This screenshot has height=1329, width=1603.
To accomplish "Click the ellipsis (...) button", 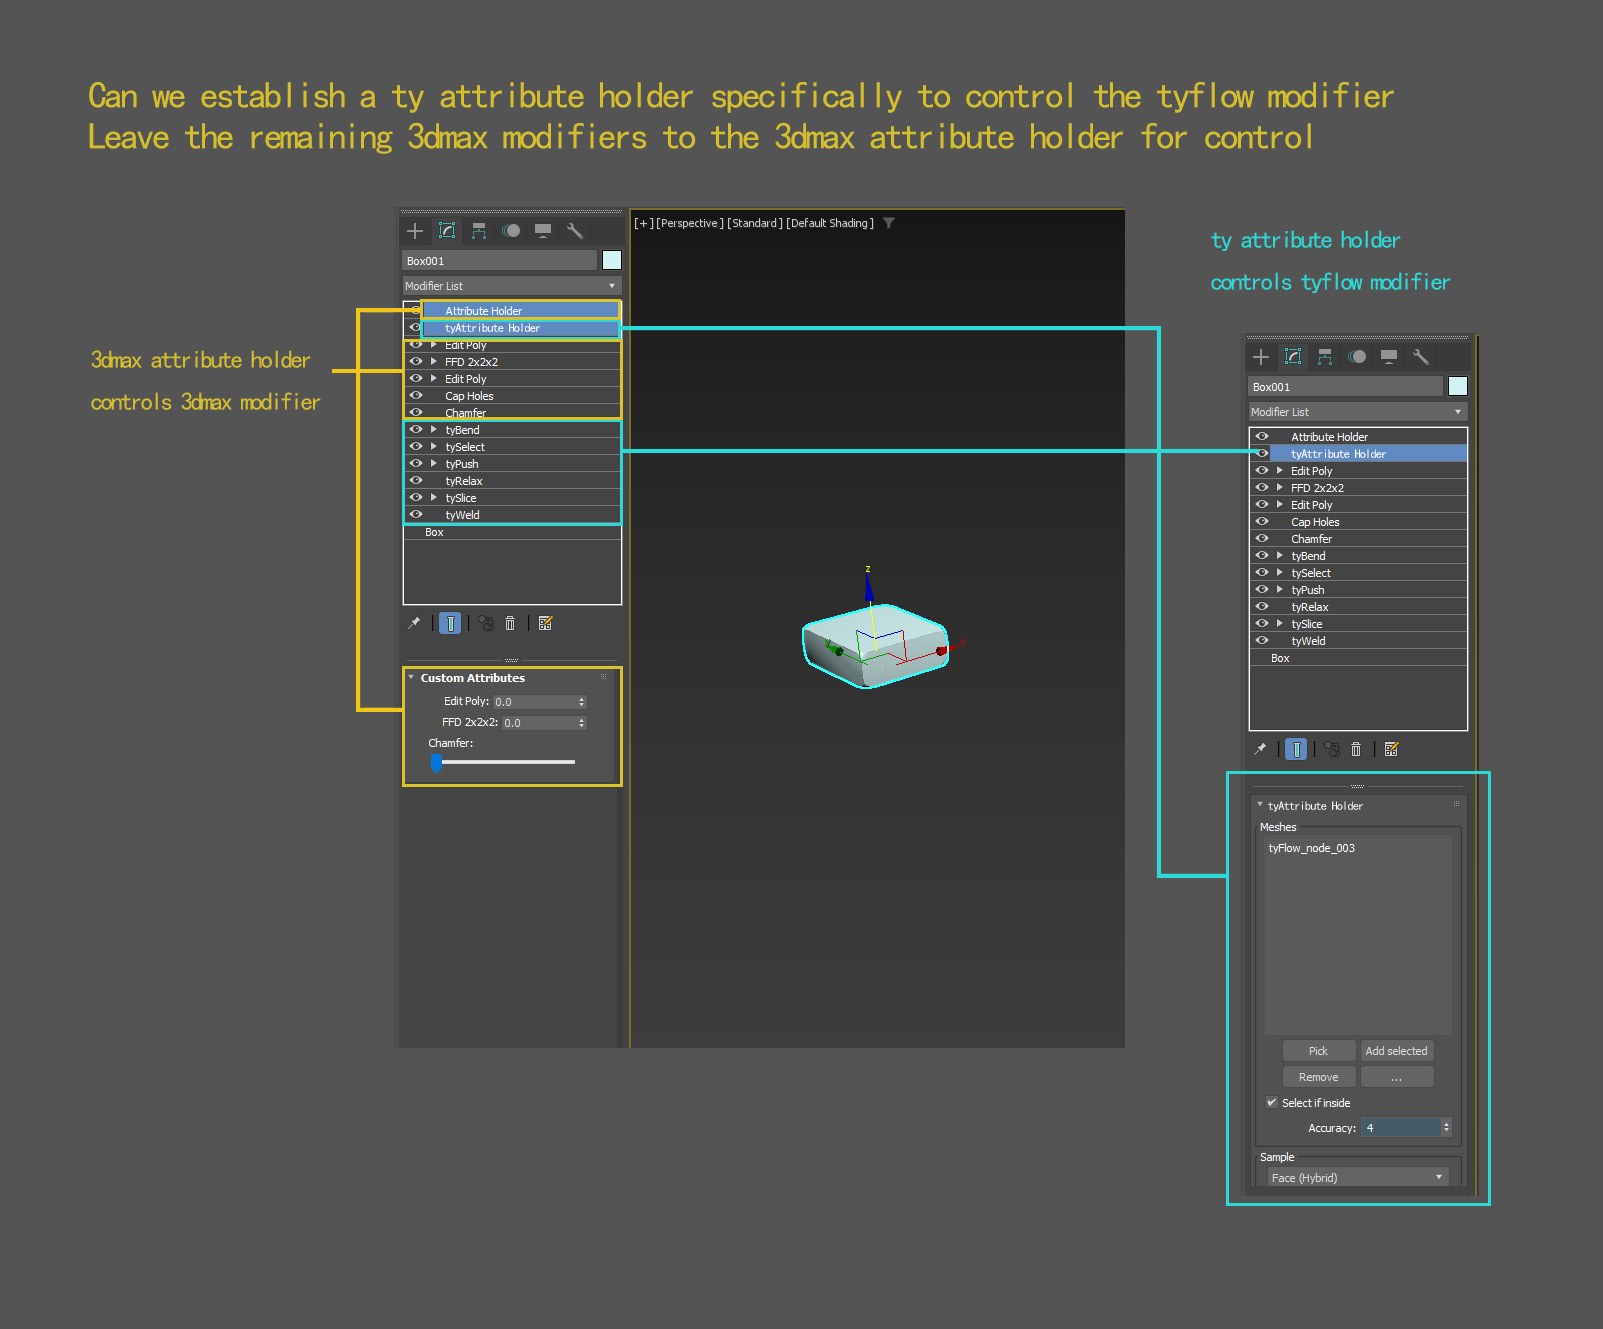I will point(1397,1077).
